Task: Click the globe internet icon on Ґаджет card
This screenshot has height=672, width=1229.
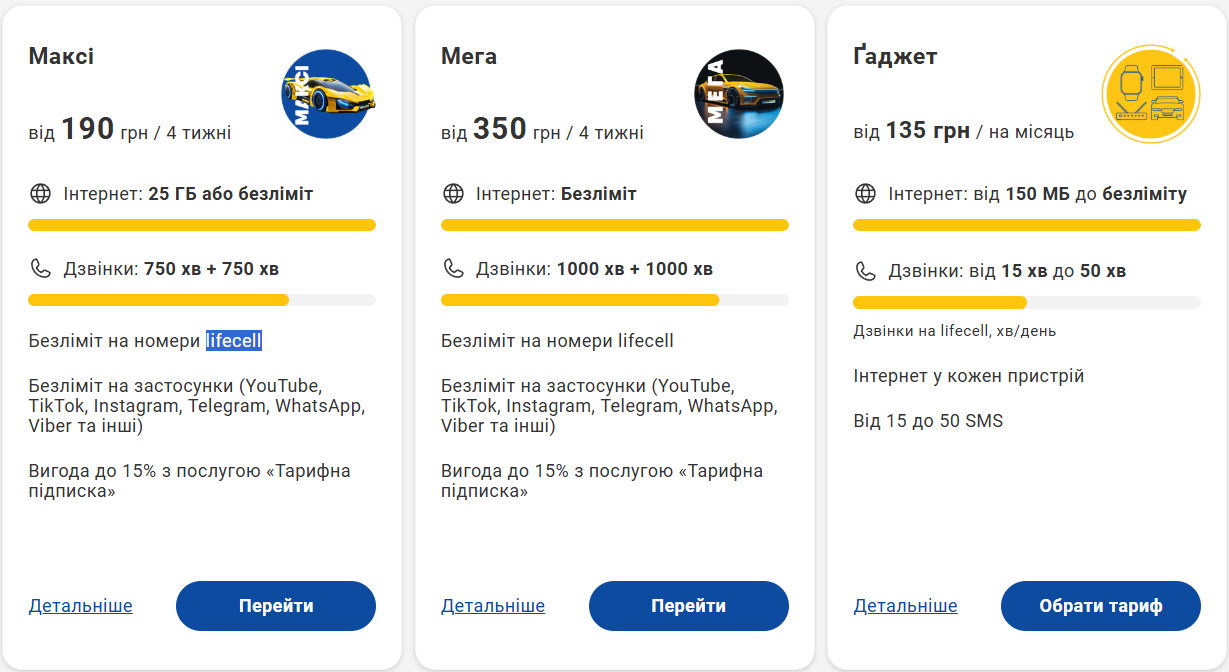Action: coord(865,193)
